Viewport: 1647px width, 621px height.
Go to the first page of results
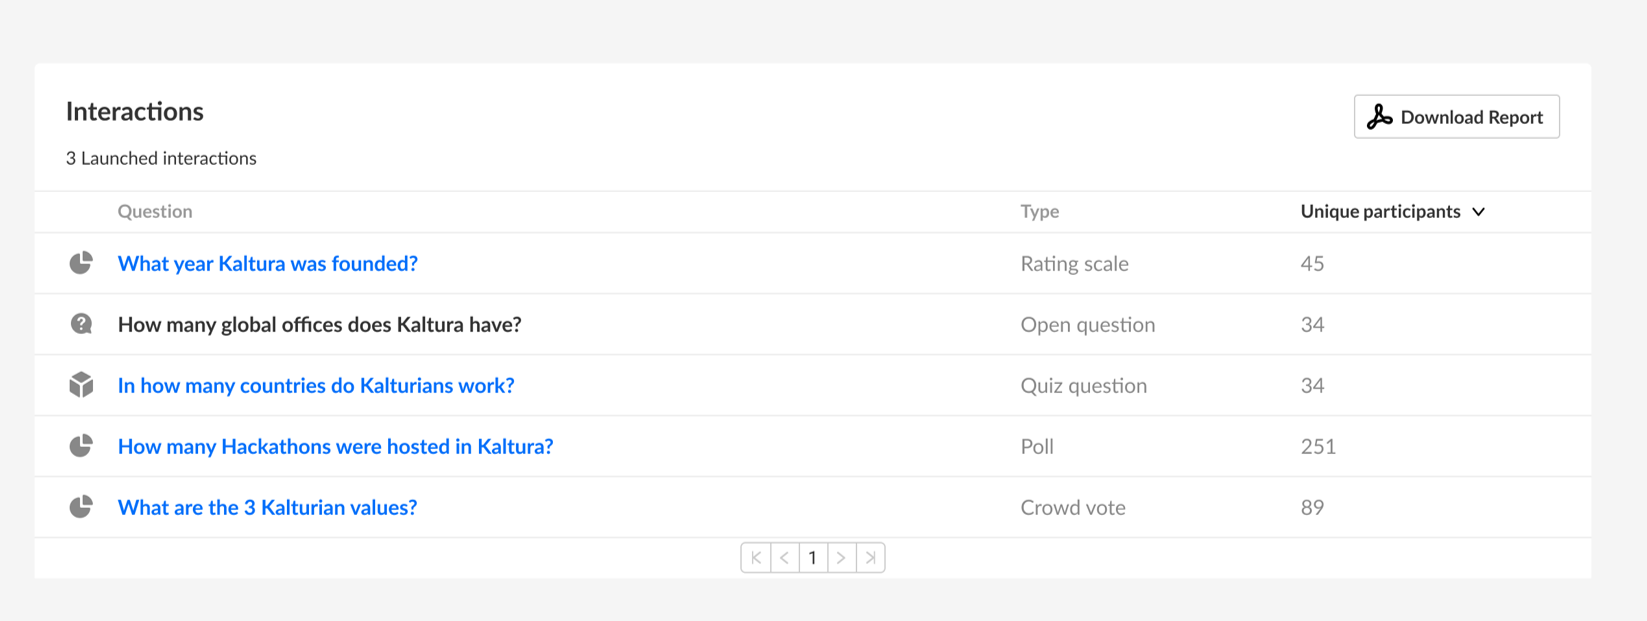[x=756, y=558]
